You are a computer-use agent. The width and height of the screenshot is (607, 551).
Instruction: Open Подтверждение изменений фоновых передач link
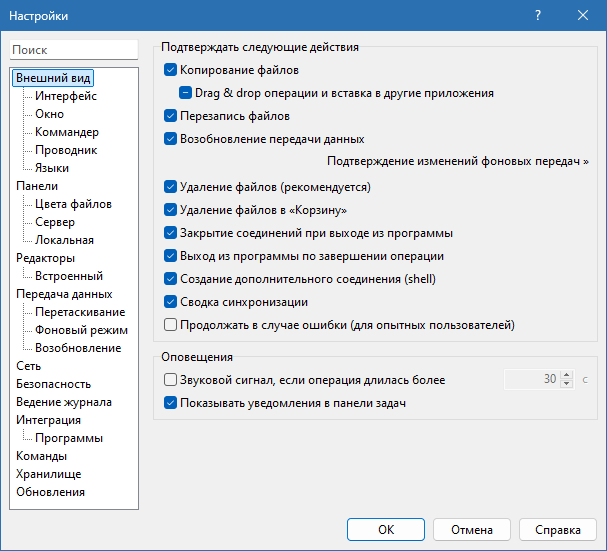pyautogui.click(x=458, y=161)
